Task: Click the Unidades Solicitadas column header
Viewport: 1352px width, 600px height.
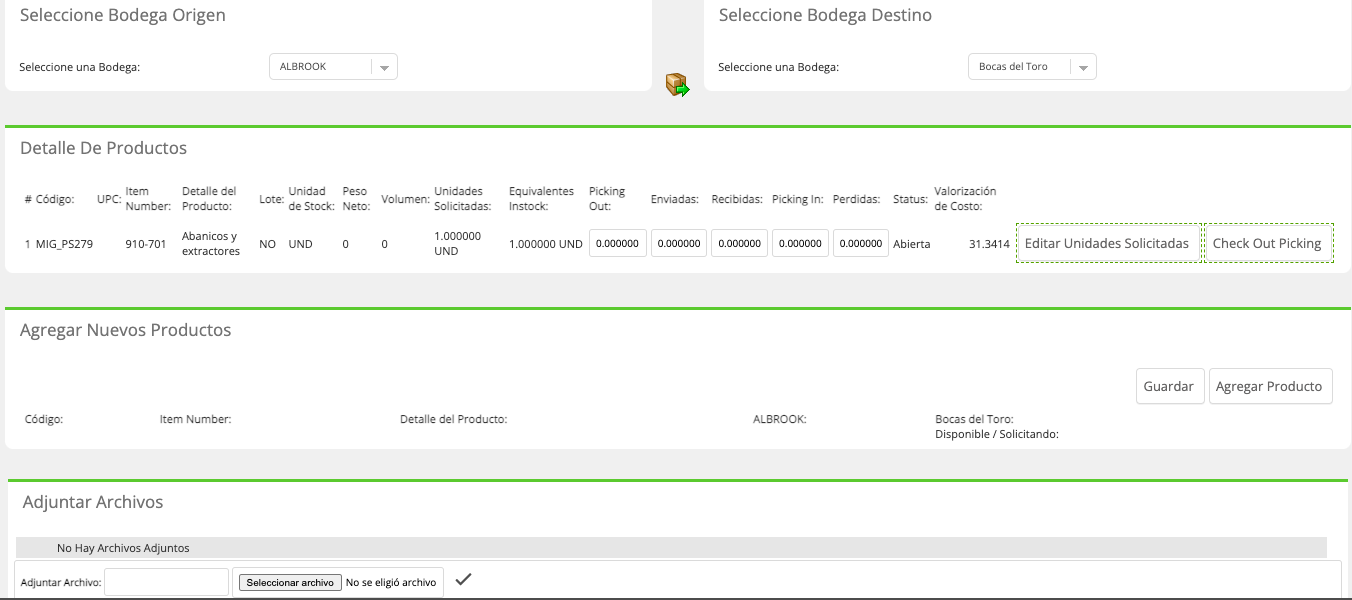Action: pos(463,199)
